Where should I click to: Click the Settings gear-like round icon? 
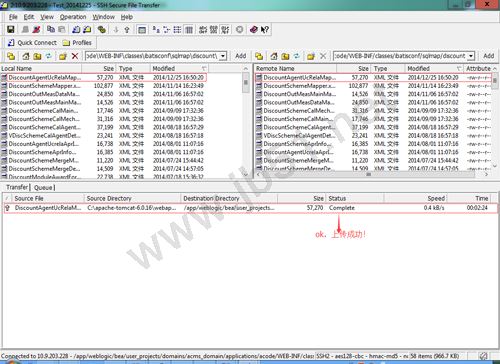(239, 30)
